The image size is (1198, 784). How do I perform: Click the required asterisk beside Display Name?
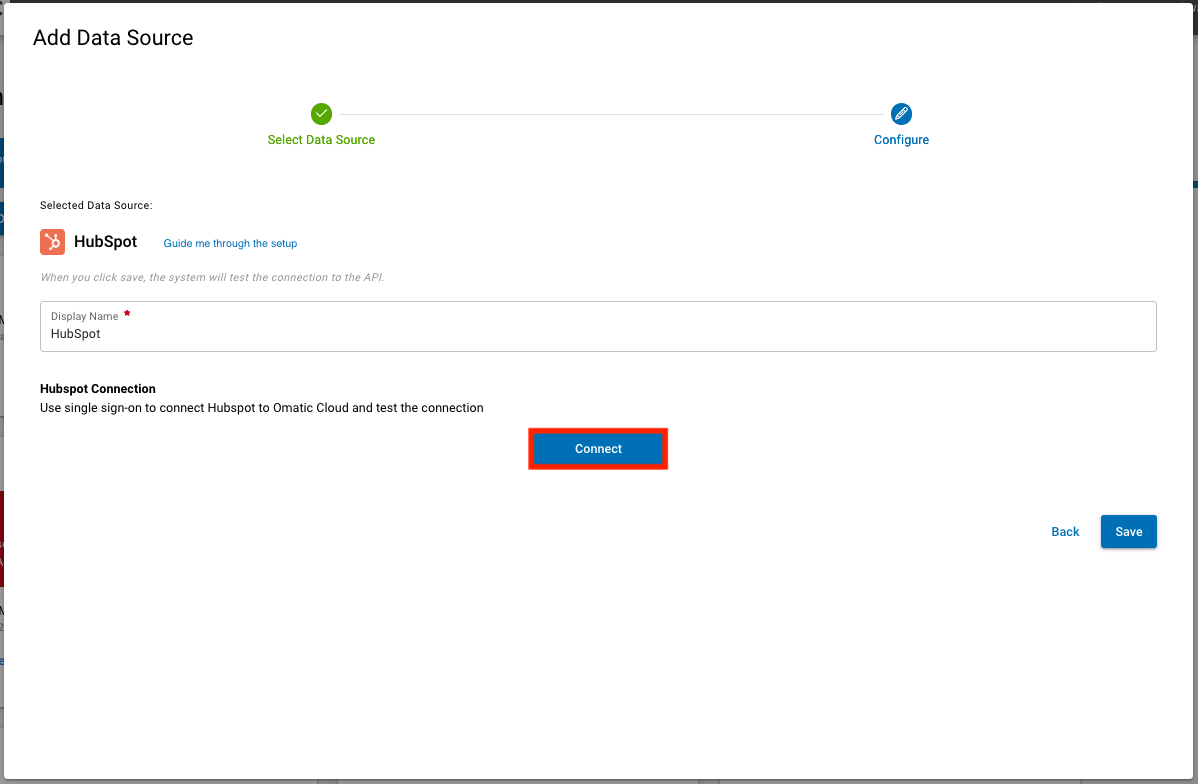[127, 312]
